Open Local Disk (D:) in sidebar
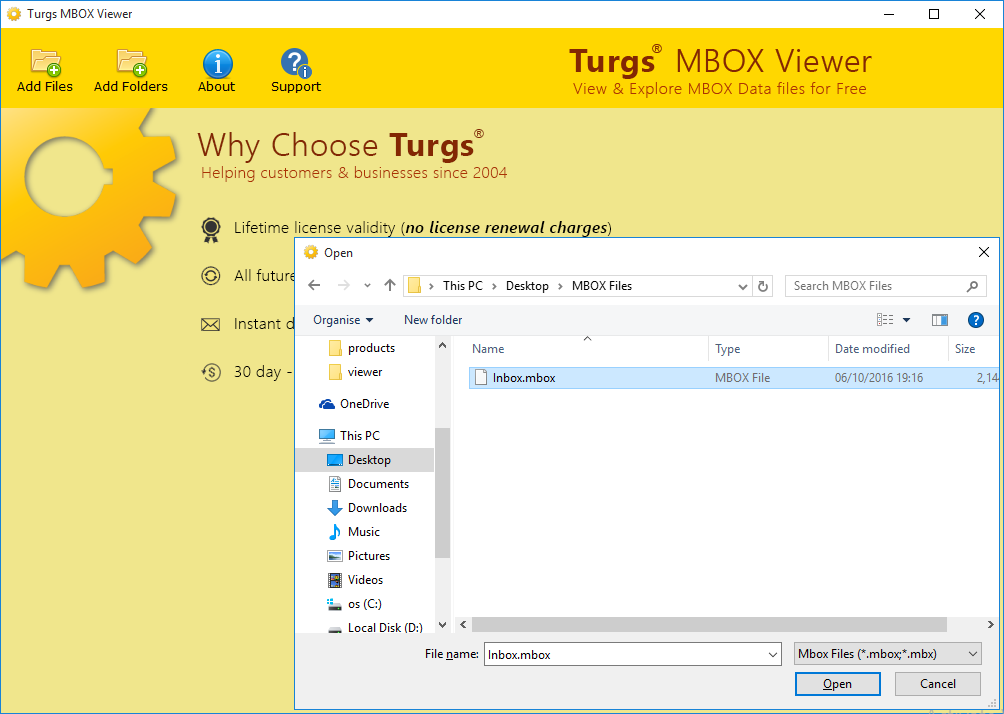 pos(375,628)
